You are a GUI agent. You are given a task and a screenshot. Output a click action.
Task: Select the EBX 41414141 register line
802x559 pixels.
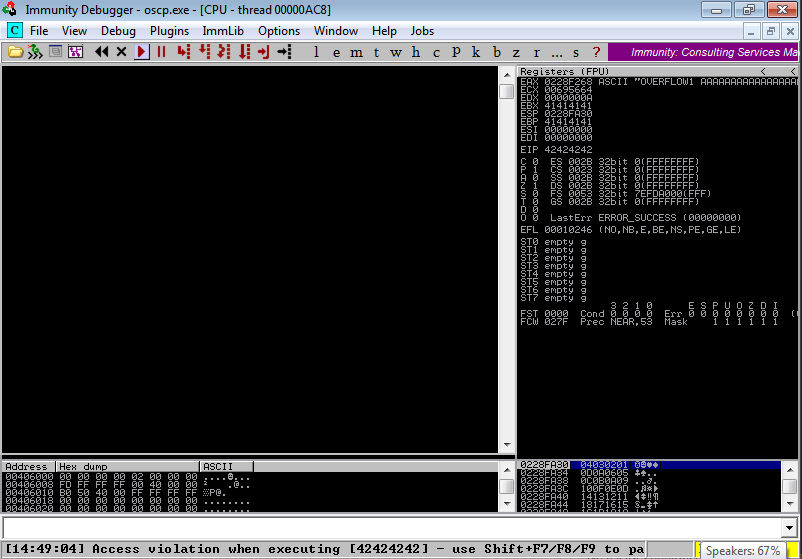(x=556, y=105)
